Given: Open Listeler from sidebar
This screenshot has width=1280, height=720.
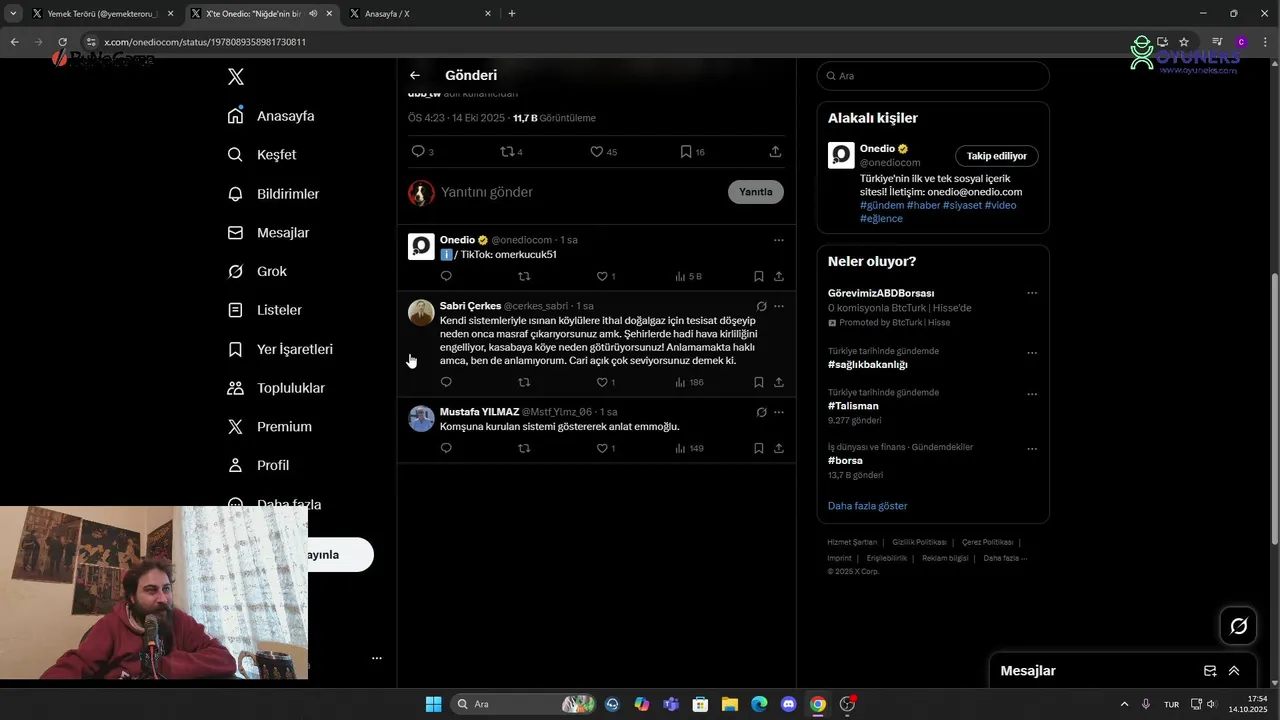Looking at the screenshot, I should coord(264,310).
